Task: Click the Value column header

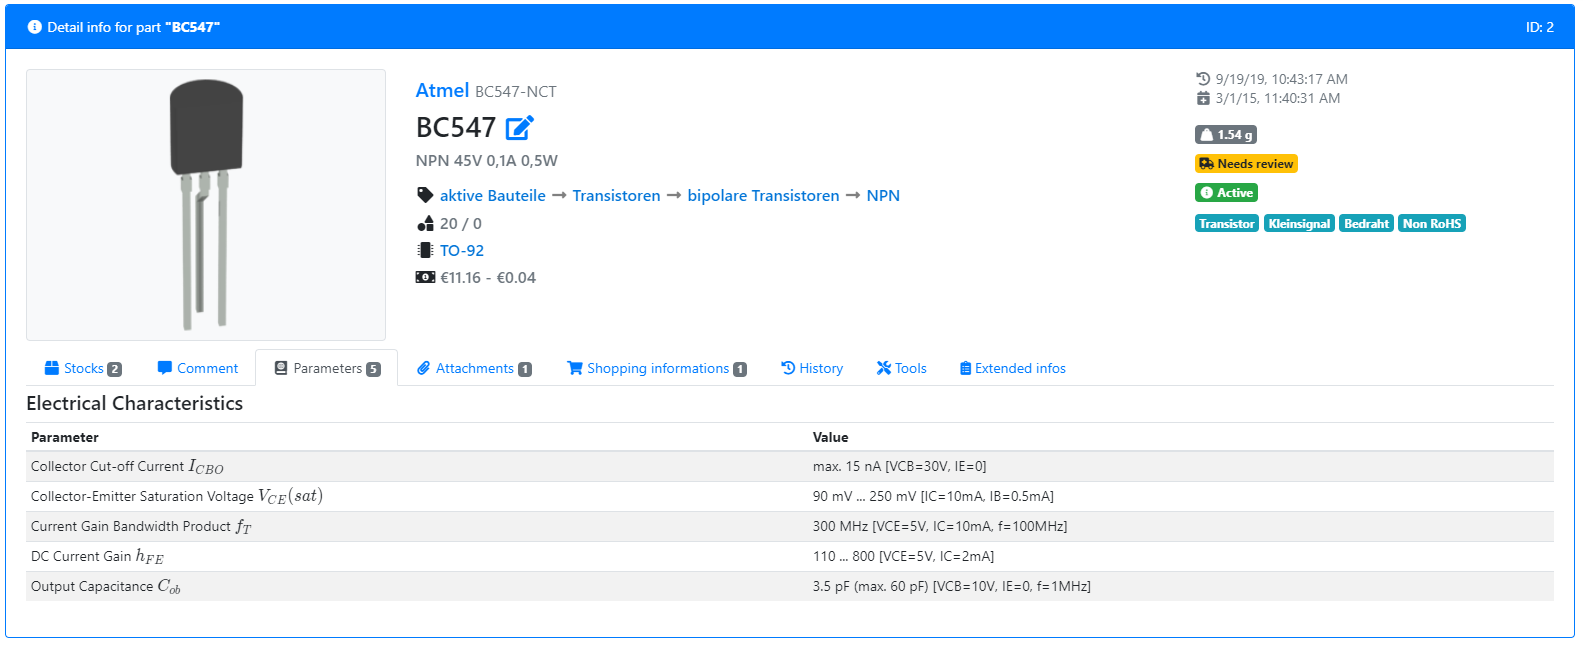Action: tap(830, 437)
